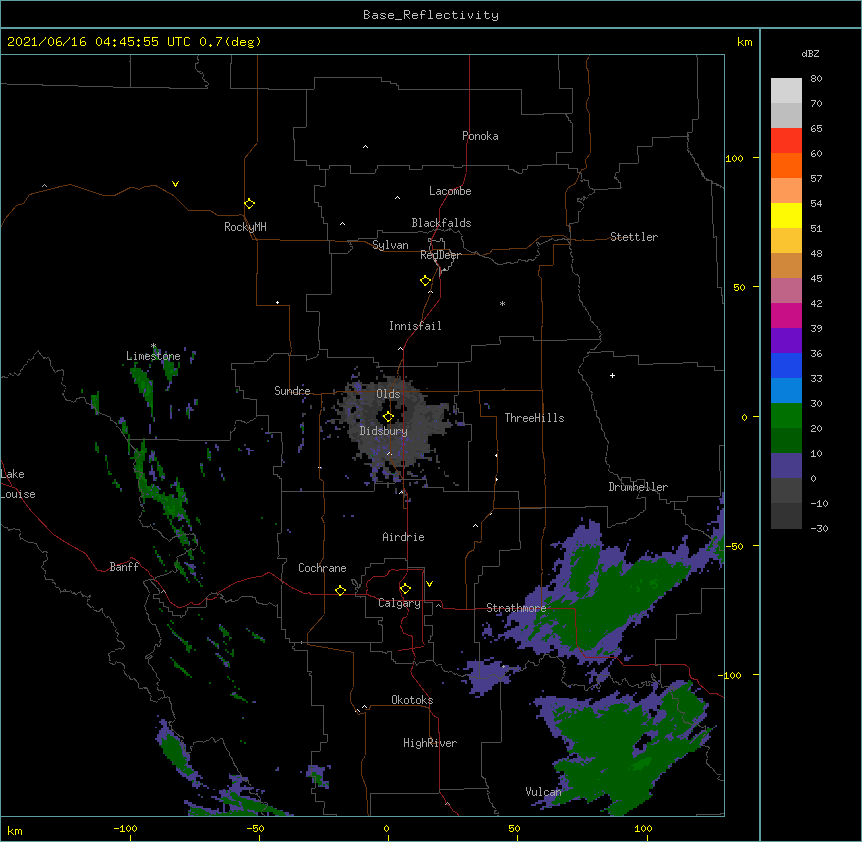Click the RockyMH city label
Screen dimensions: 862x842
coord(245,227)
